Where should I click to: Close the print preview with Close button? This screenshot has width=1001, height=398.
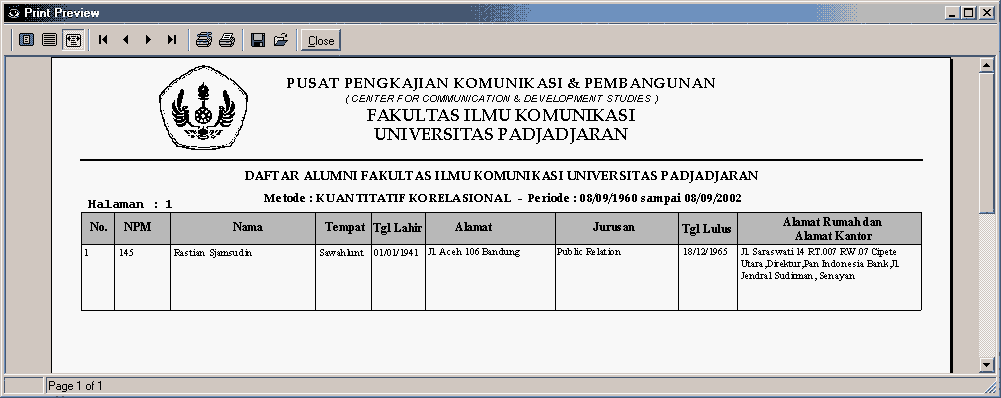320,40
